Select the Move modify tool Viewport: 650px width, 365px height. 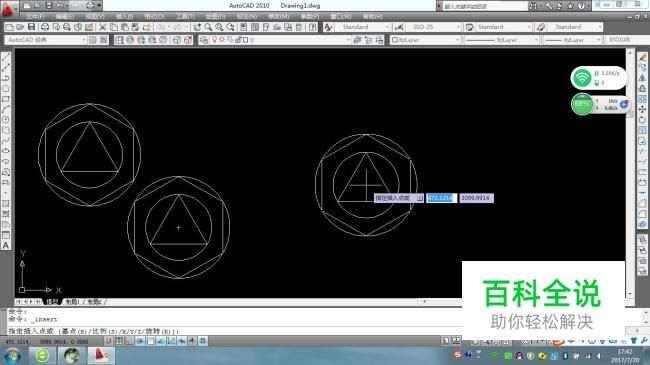click(x=642, y=109)
